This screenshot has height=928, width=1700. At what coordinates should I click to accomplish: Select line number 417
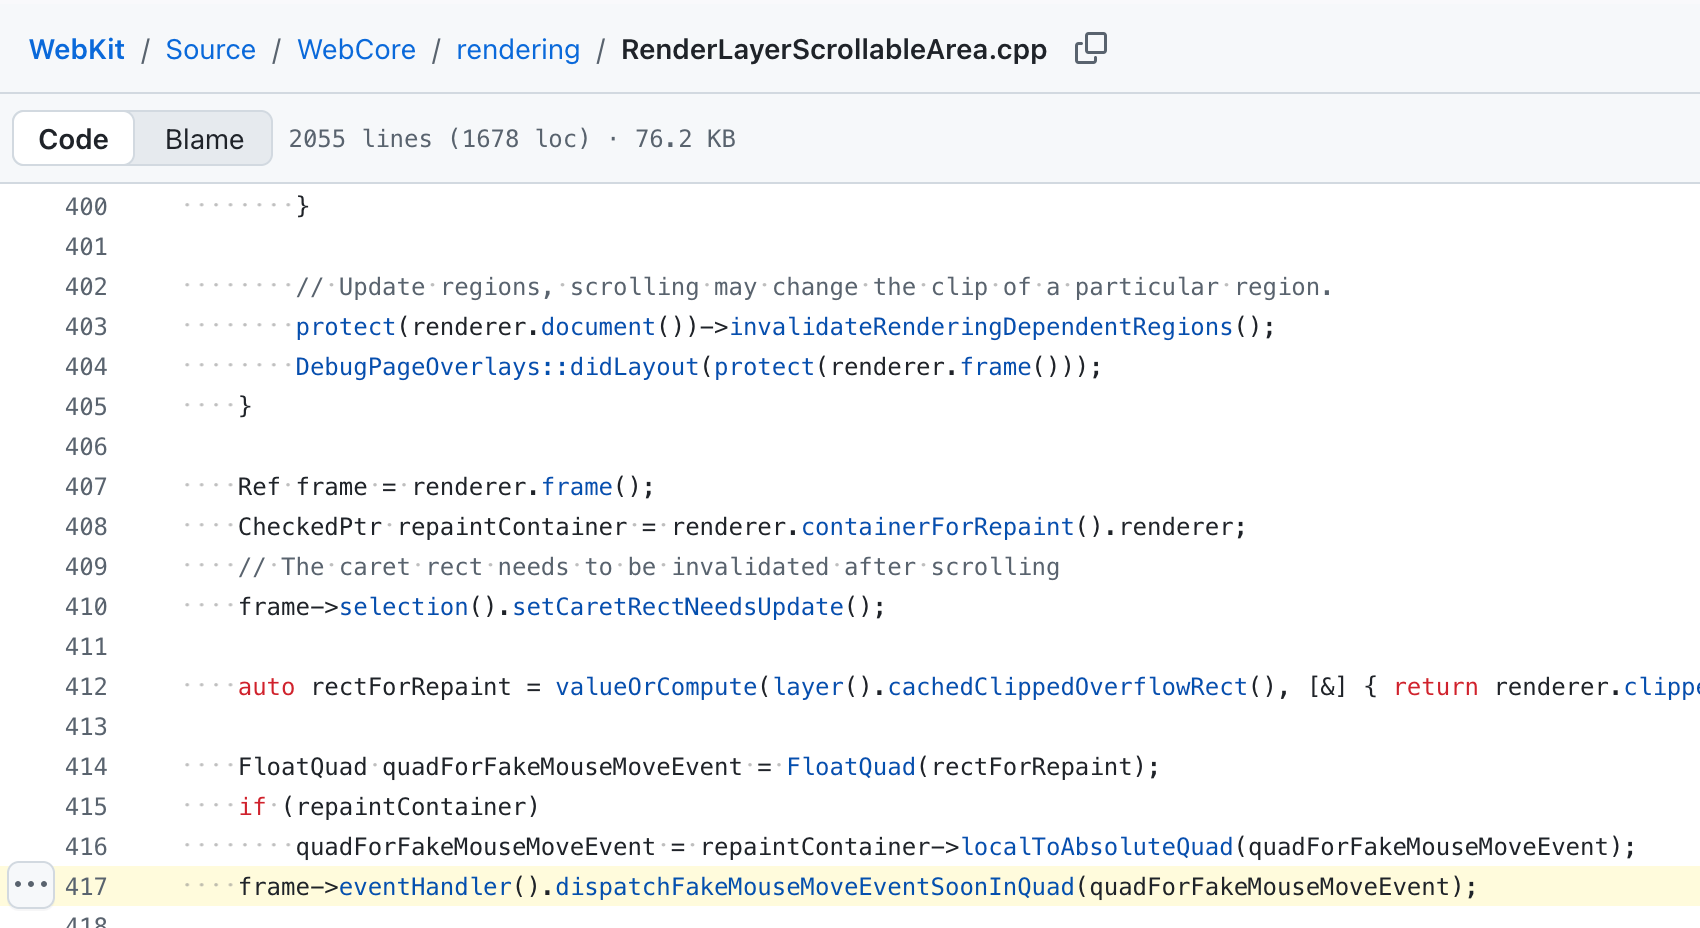[86, 886]
